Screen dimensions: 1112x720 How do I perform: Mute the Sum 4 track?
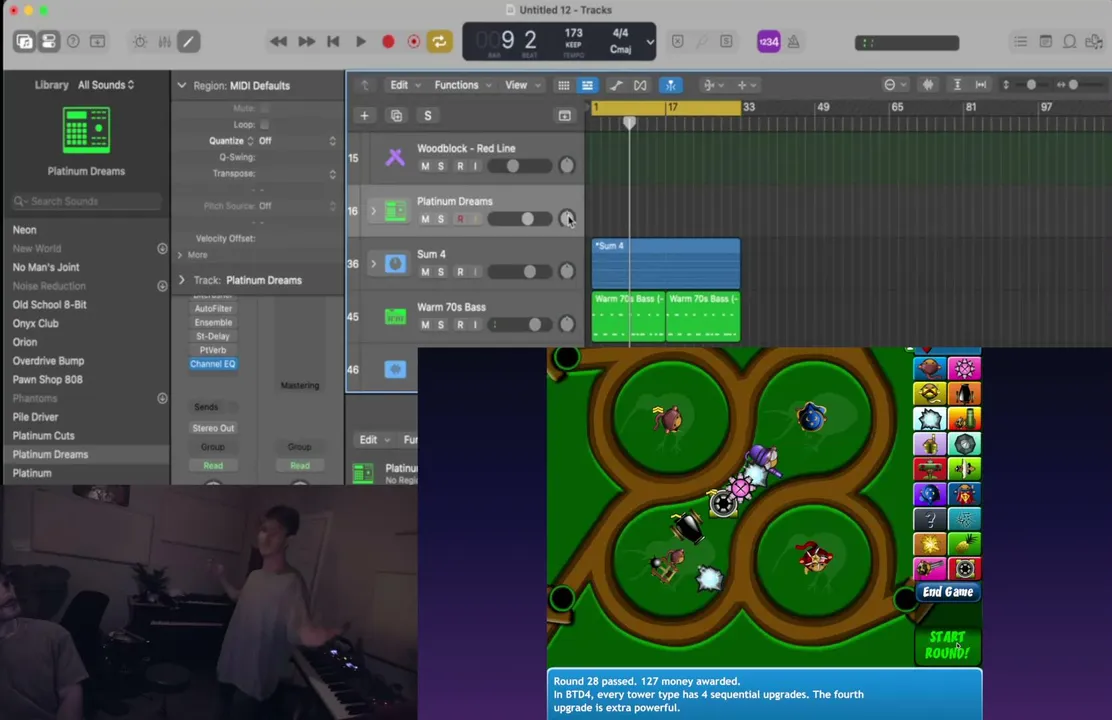click(x=425, y=272)
